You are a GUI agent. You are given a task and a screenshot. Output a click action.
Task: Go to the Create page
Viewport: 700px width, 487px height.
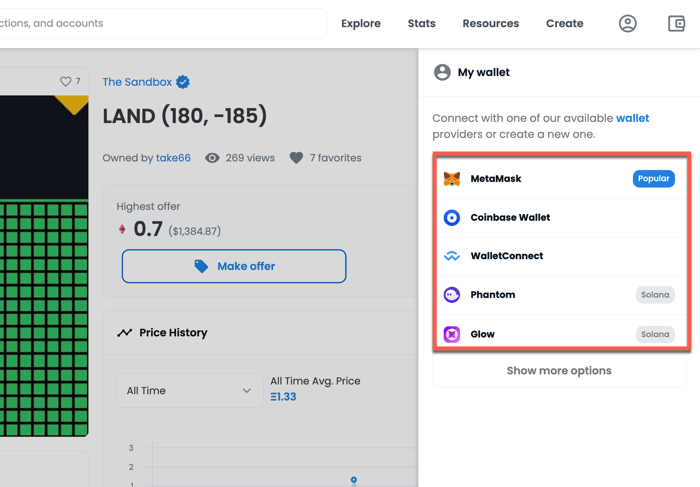[565, 23]
